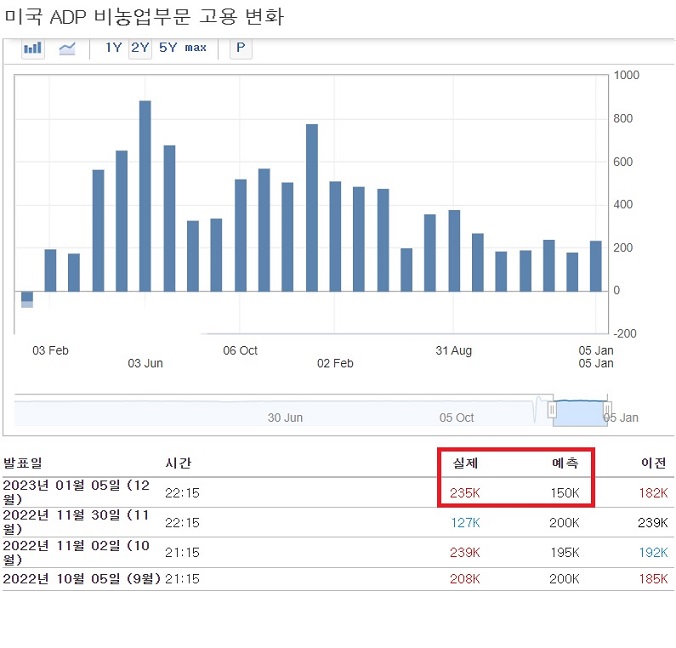
Task: Select the 2023년 01월 05일 release row
Action: click(x=338, y=492)
